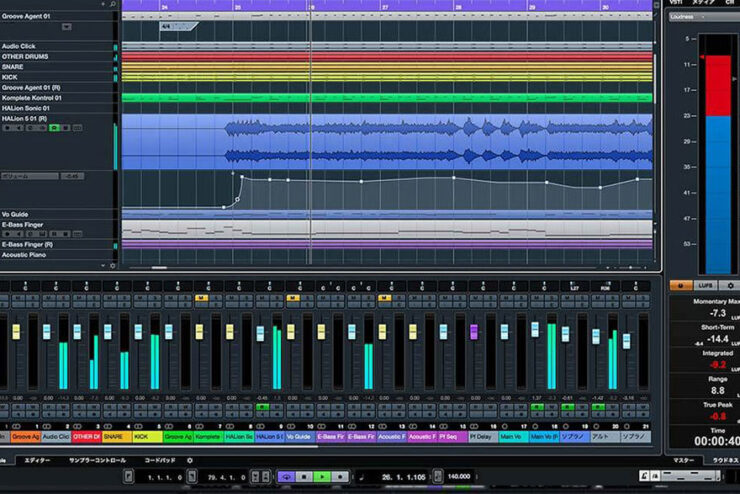Select the Komplete Kontrol 01 track
This screenshot has width=740, height=494.
click(57, 98)
